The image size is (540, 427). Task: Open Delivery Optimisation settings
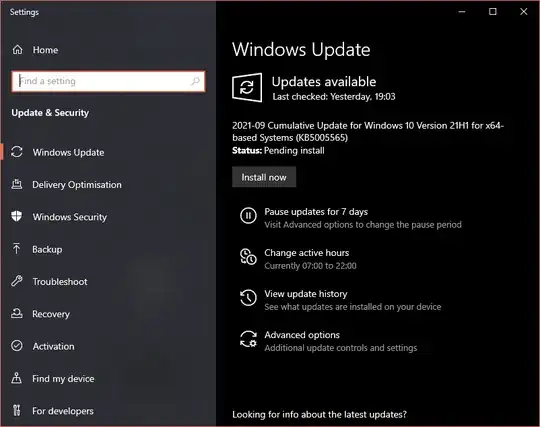[77, 185]
